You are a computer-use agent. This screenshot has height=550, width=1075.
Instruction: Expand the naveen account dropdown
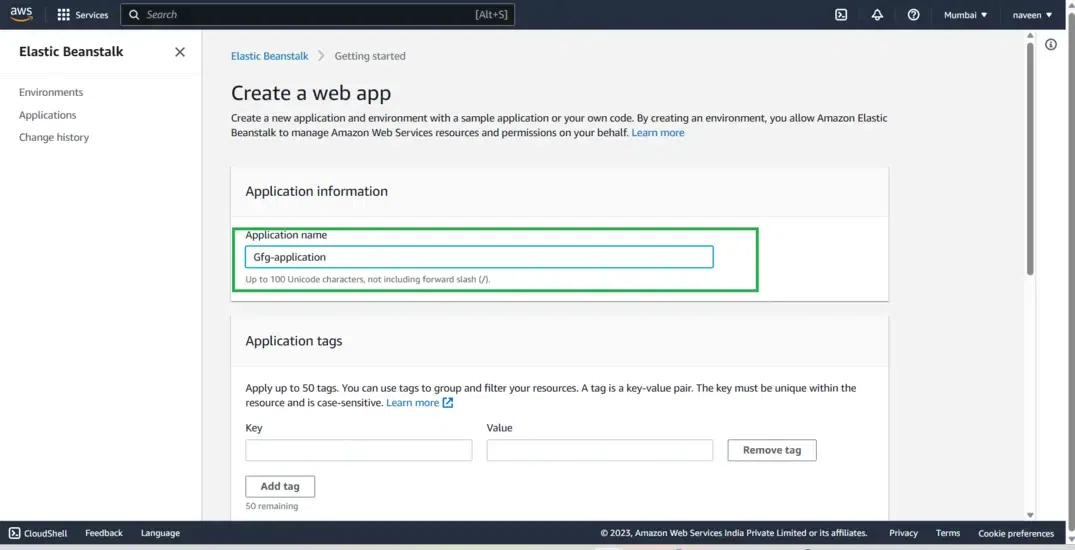(1032, 14)
